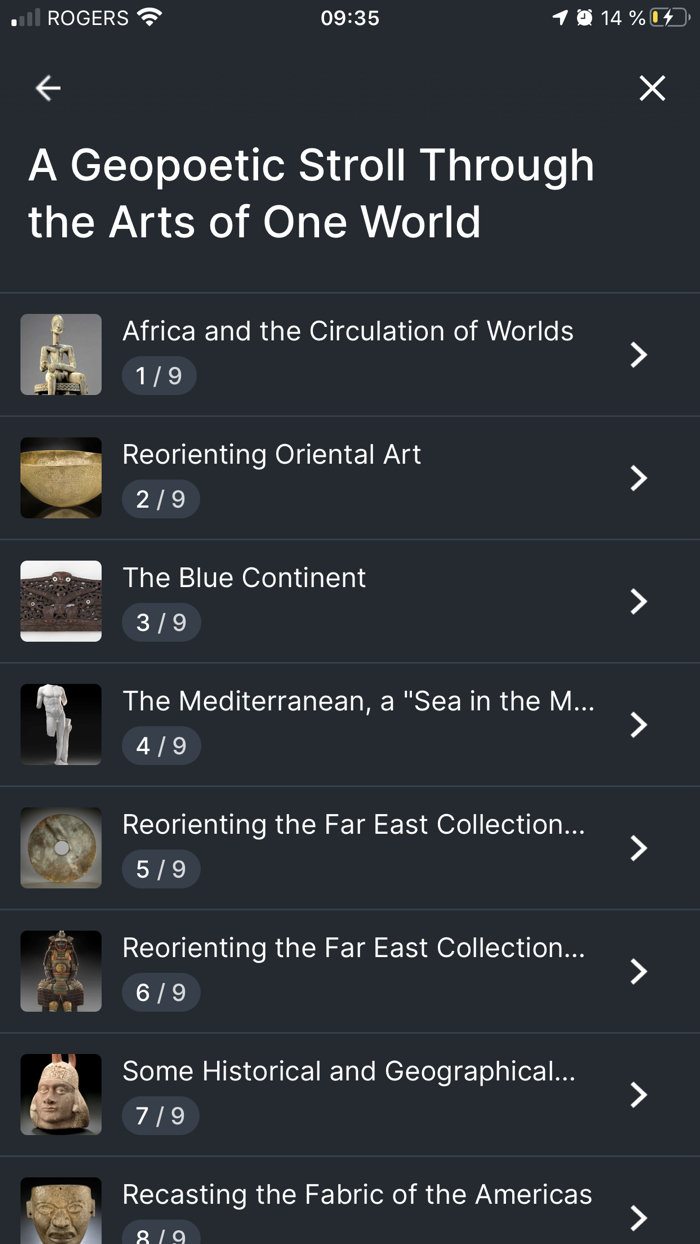The image size is (700, 1244).
Task: Tap the Wi-Fi status icon
Action: 150,17
